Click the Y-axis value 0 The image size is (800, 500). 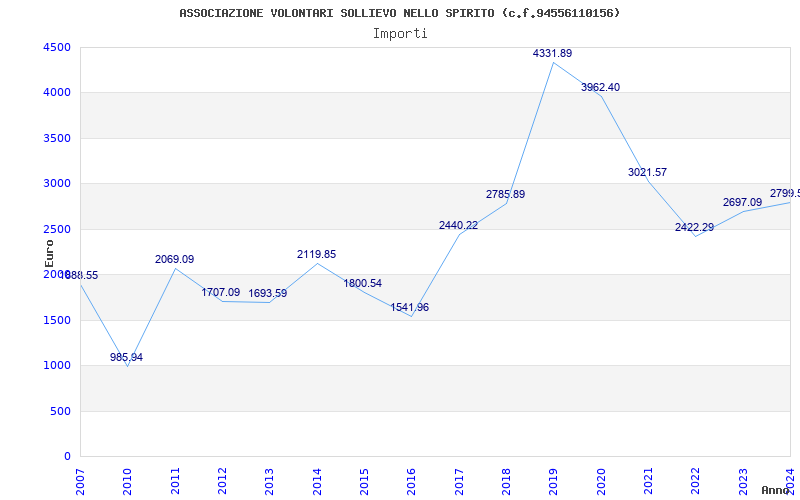tap(67, 456)
